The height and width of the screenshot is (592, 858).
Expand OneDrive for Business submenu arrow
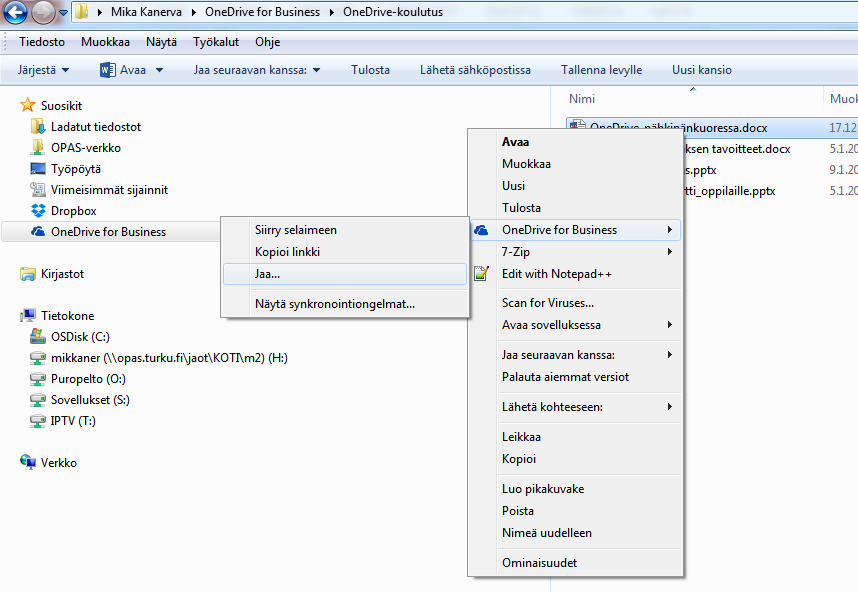(670, 230)
